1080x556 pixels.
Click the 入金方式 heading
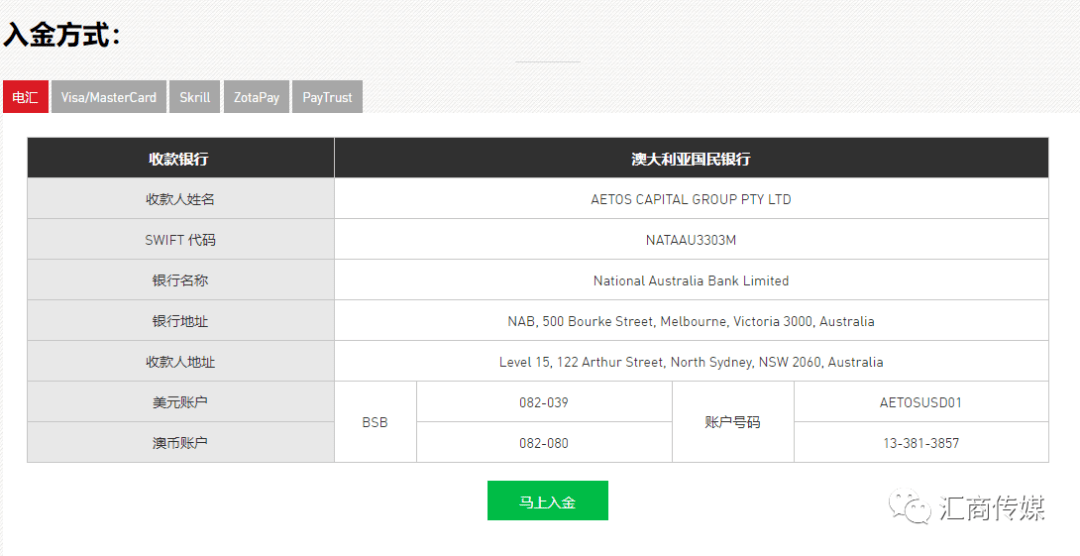(61, 34)
